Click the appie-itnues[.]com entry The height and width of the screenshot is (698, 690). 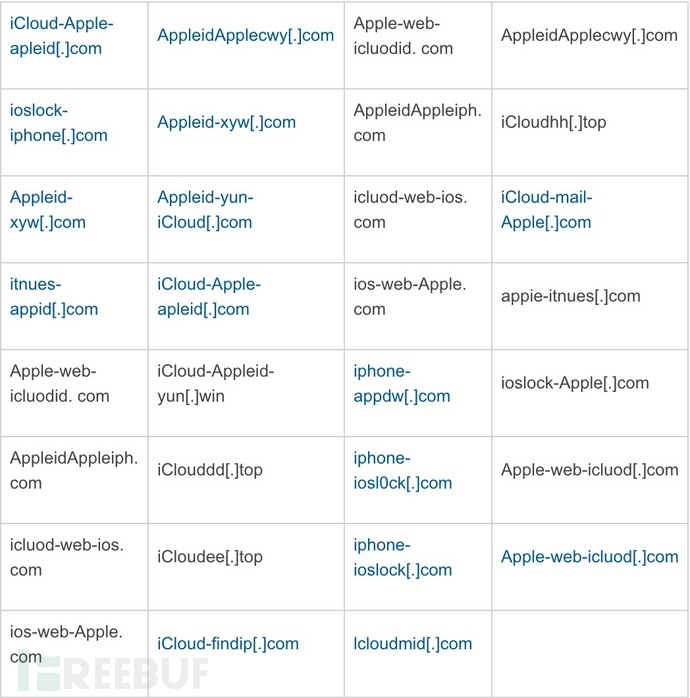click(x=570, y=296)
